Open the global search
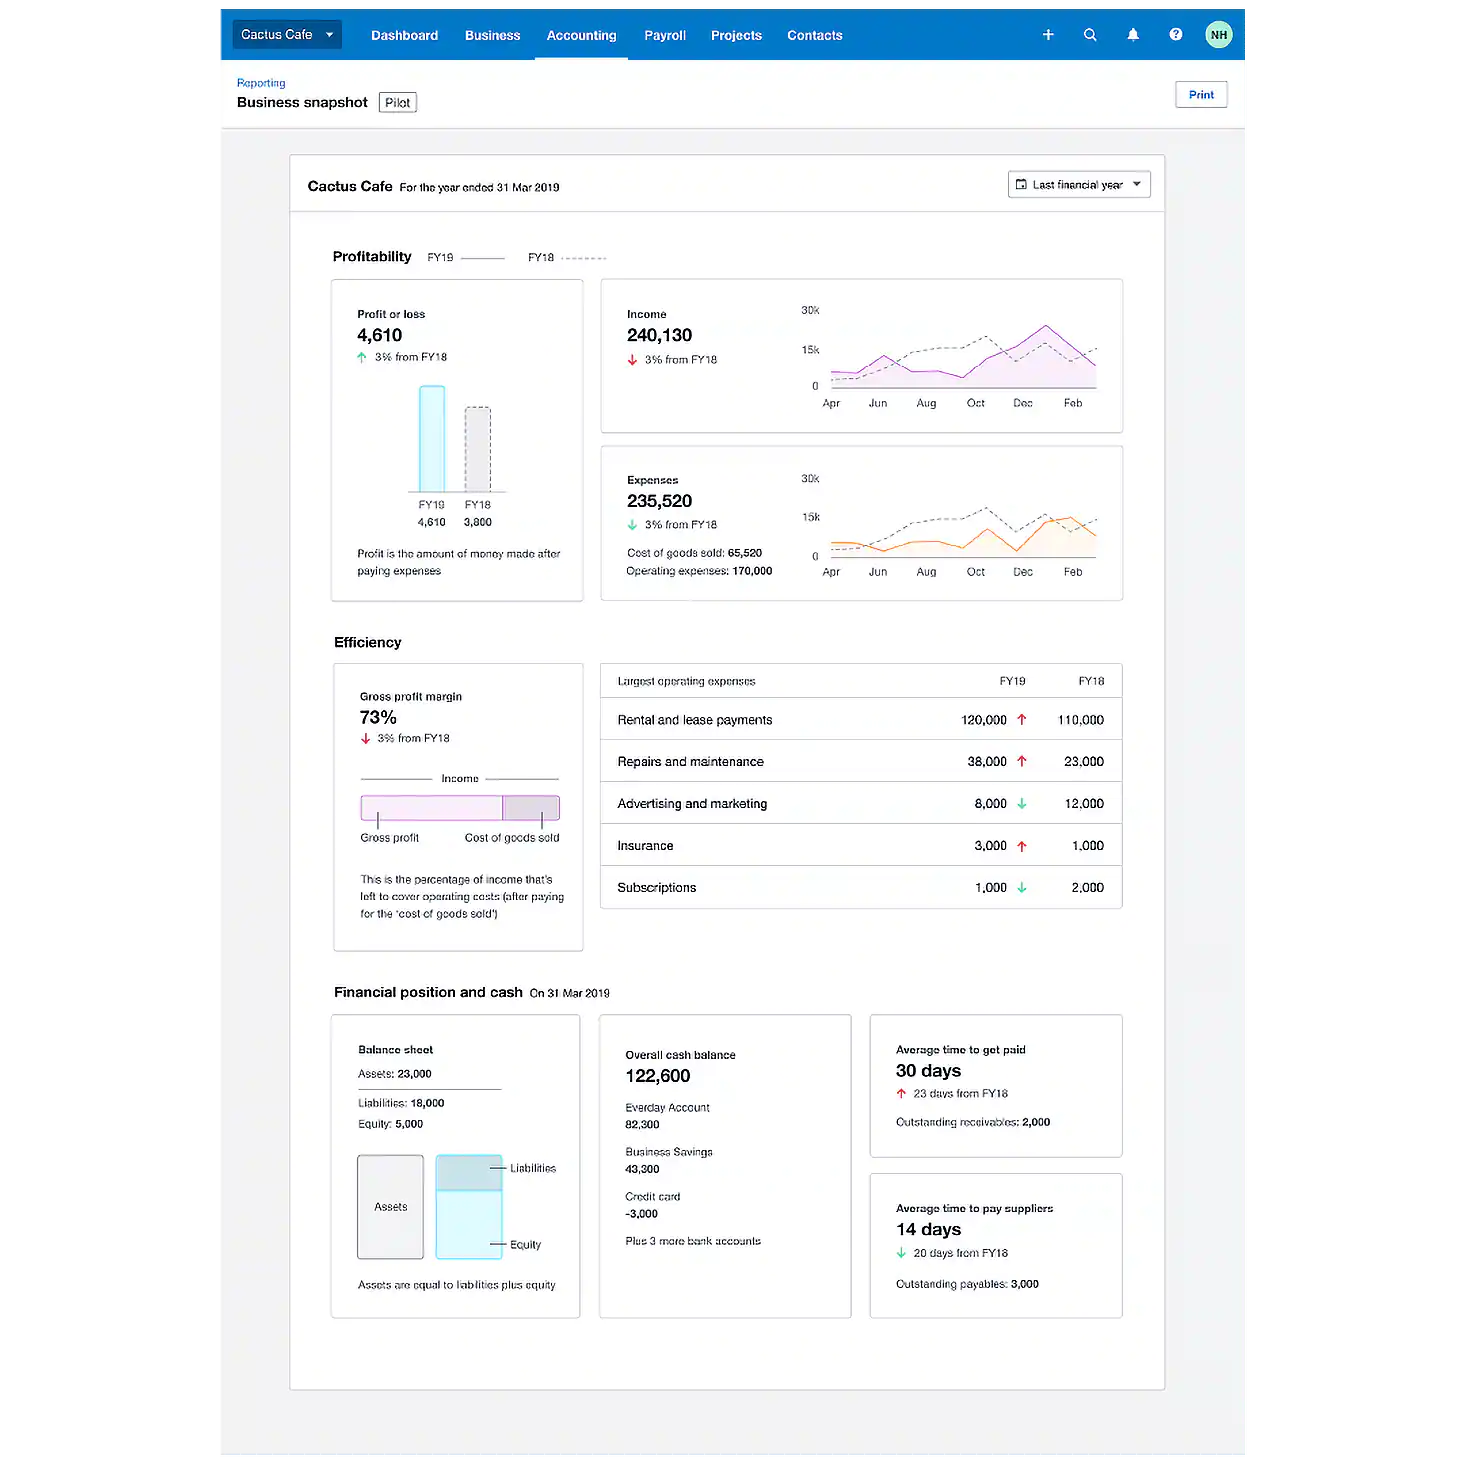Image resolution: width=1465 pixels, height=1464 pixels. coord(1090,34)
